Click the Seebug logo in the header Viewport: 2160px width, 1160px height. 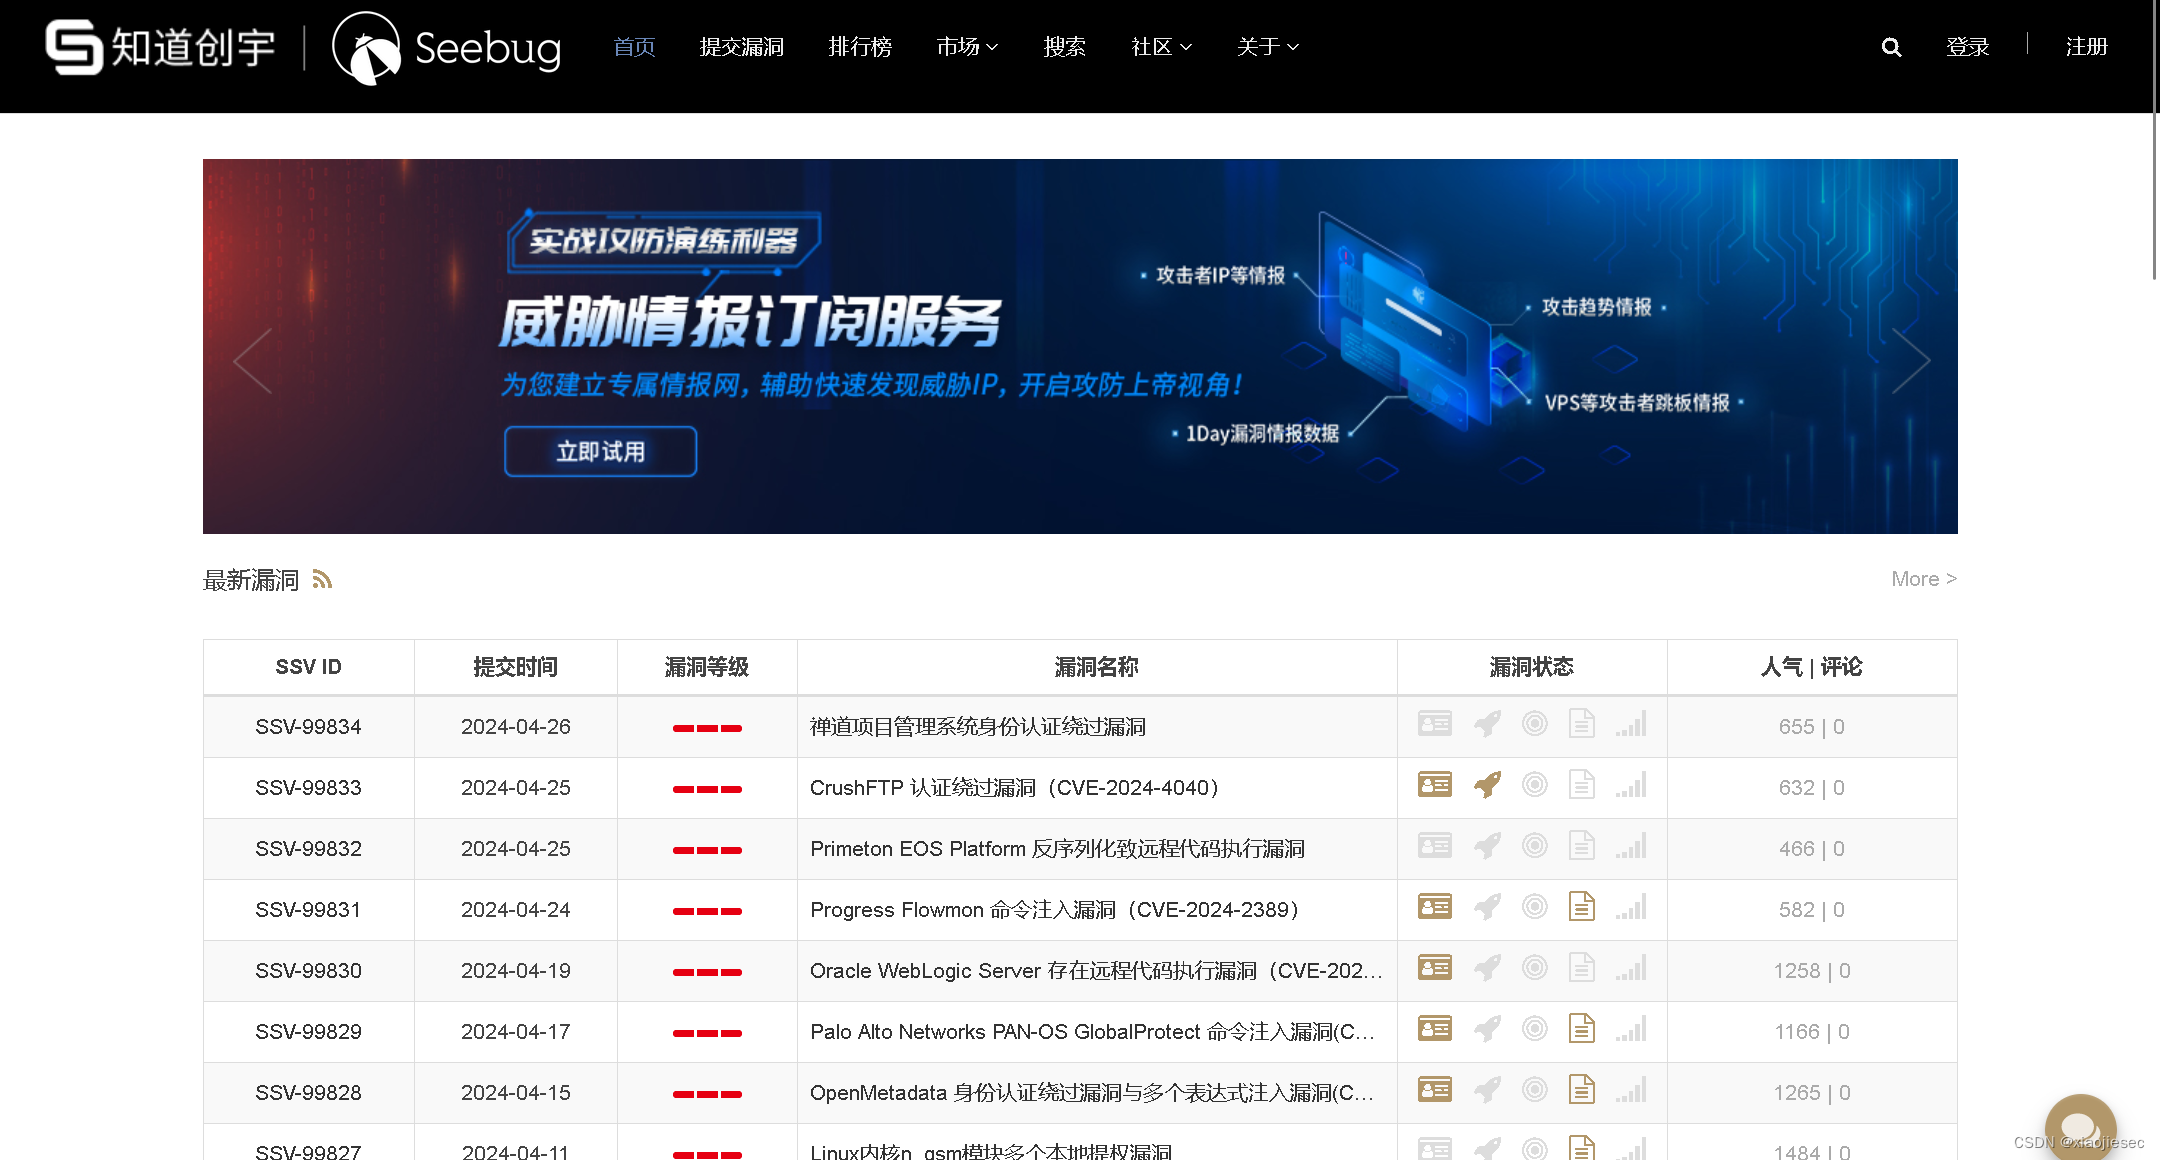click(447, 49)
